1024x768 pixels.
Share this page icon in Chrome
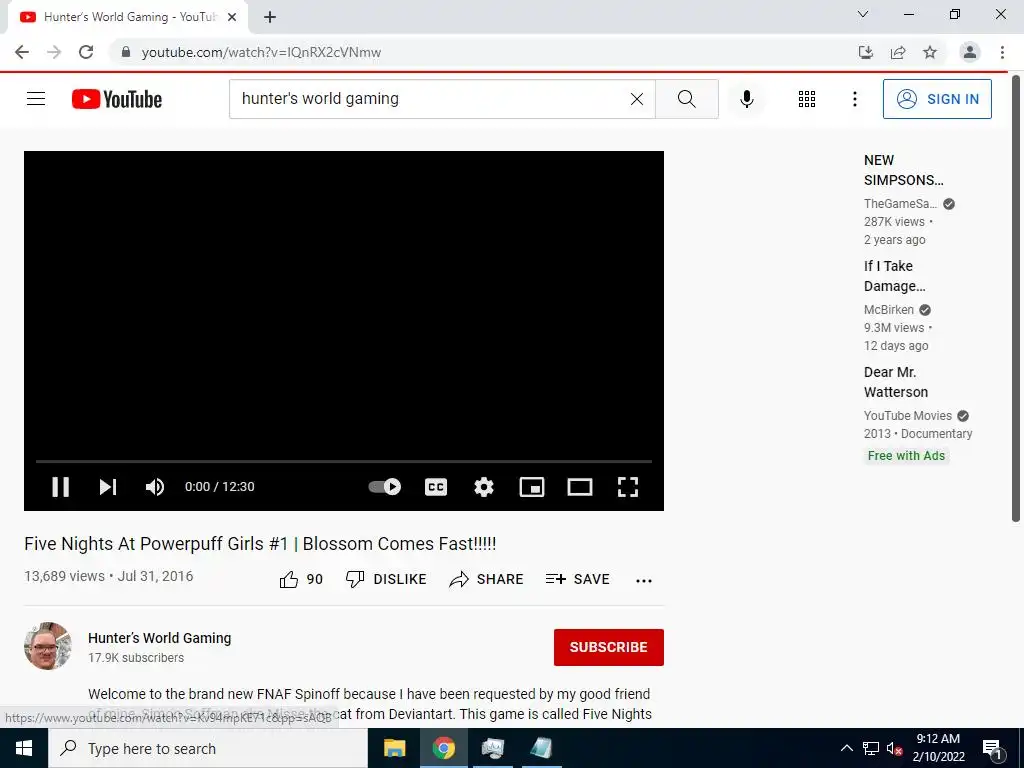(x=898, y=52)
